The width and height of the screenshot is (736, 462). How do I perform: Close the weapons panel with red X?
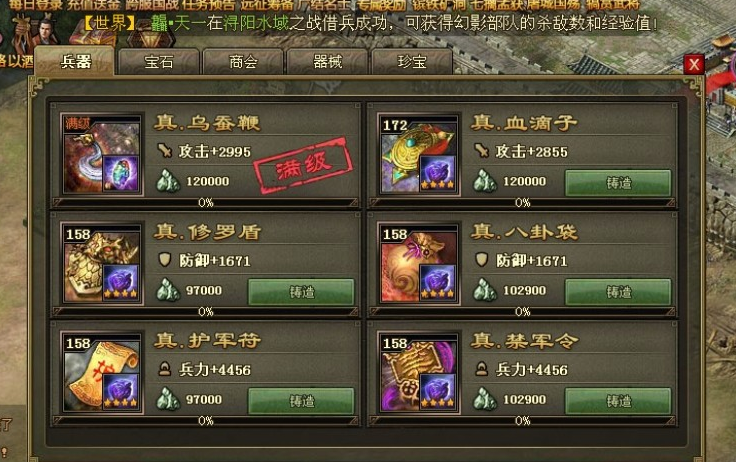[x=694, y=64]
